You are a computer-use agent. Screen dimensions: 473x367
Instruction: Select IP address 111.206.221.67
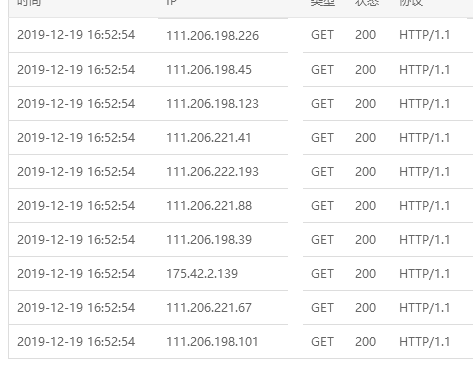tap(209, 308)
